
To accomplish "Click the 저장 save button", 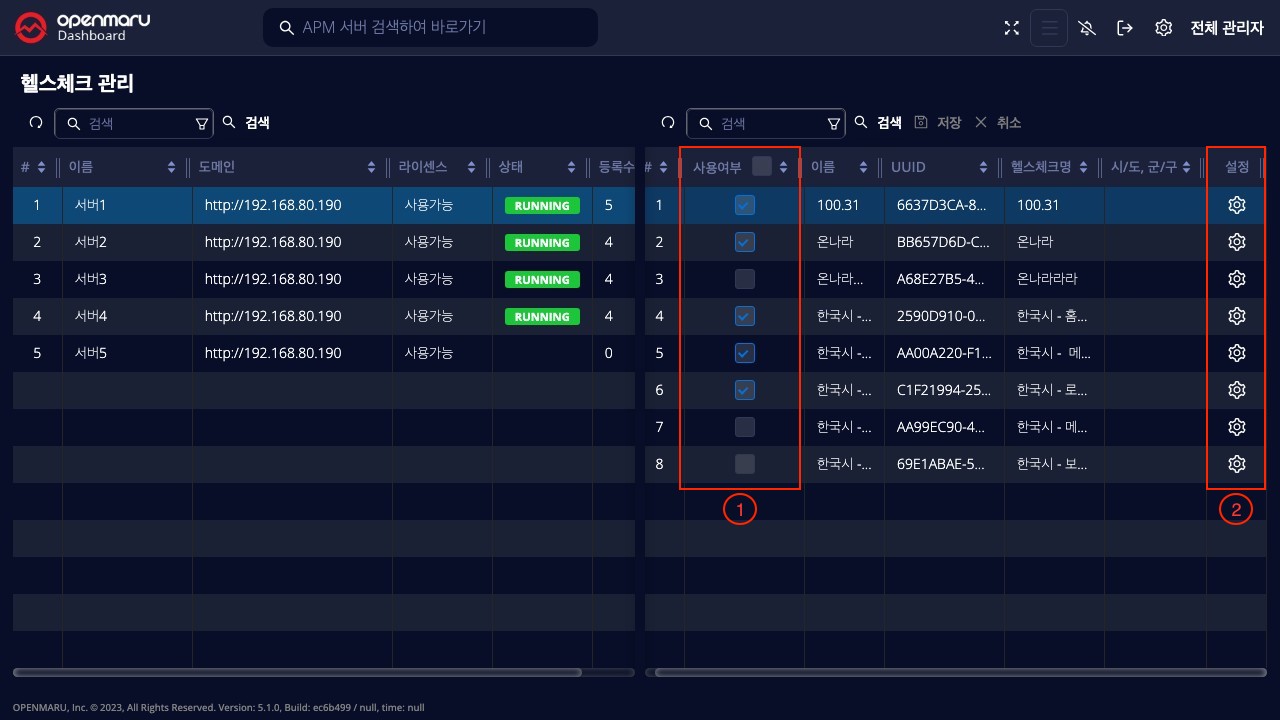I will pyautogui.click(x=938, y=123).
